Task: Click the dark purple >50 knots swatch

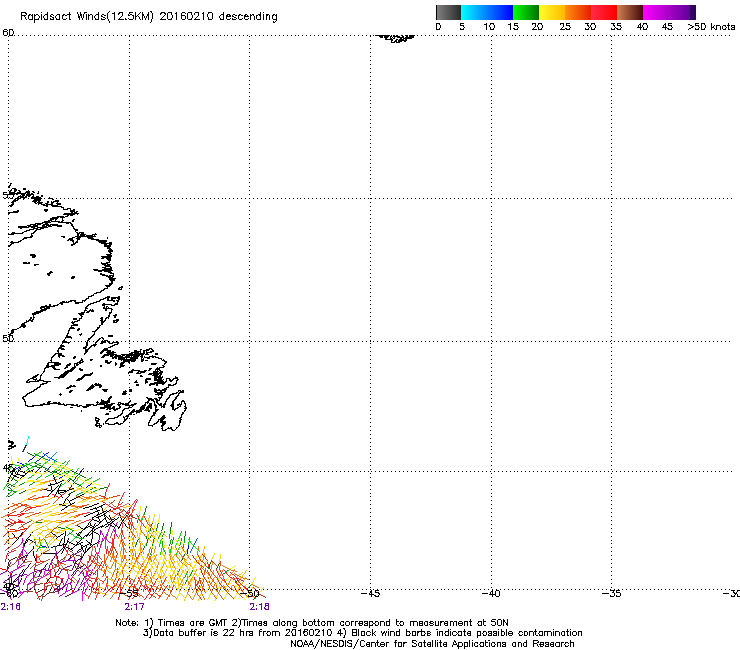Action: coord(693,12)
